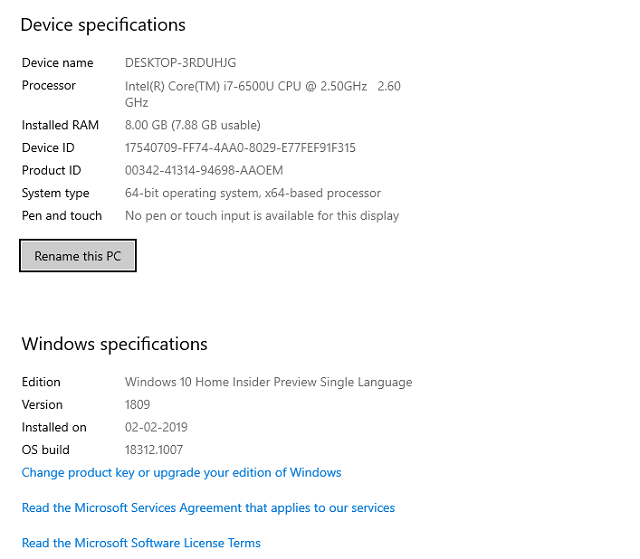Screen dimensions: 640x559
Task: Click the OS build label
Action: [46, 450]
